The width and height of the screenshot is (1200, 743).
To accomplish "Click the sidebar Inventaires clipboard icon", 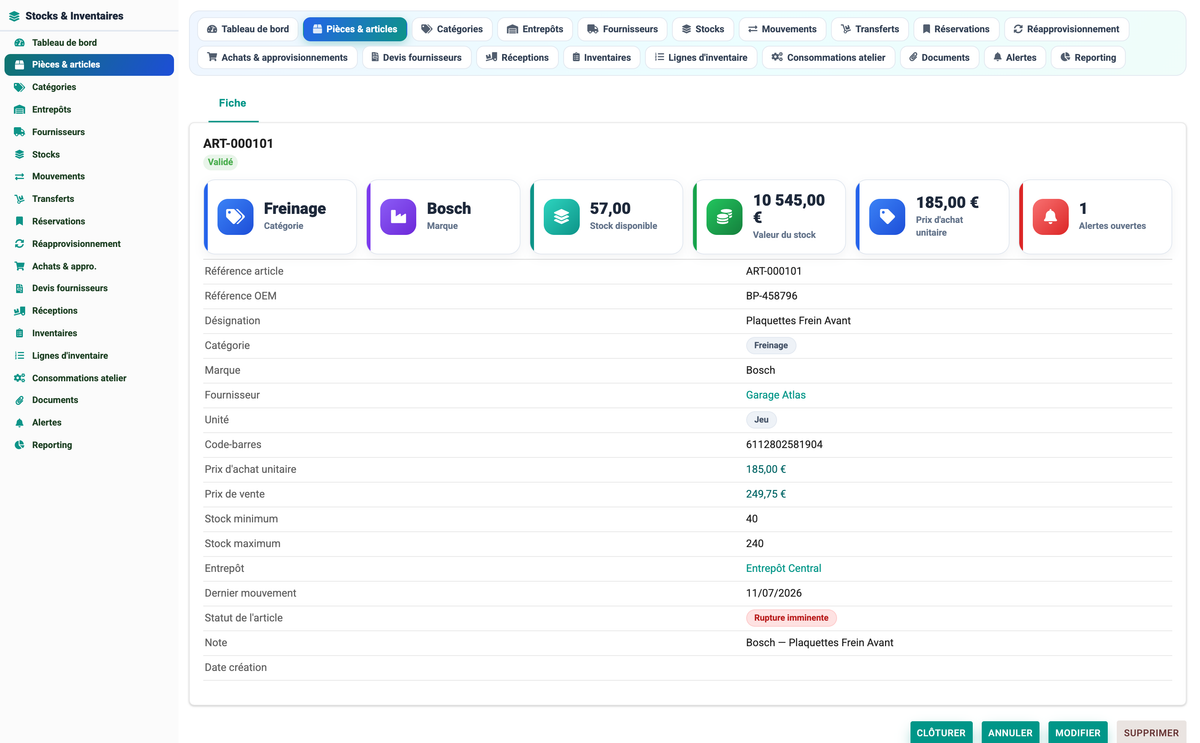I will point(19,334).
